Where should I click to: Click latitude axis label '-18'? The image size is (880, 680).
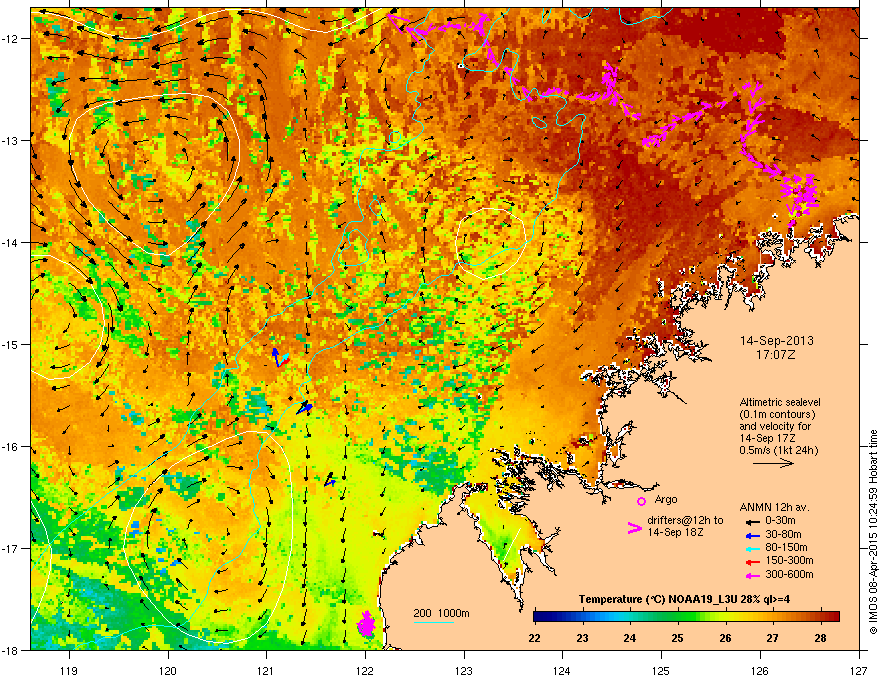pyautogui.click(x=10, y=650)
